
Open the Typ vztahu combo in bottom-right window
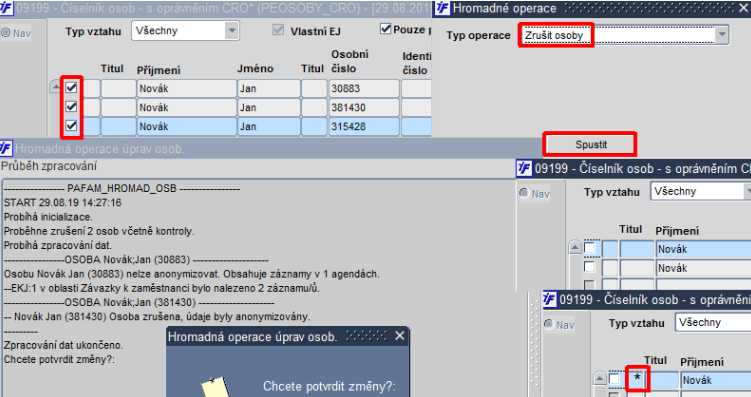coord(714,322)
